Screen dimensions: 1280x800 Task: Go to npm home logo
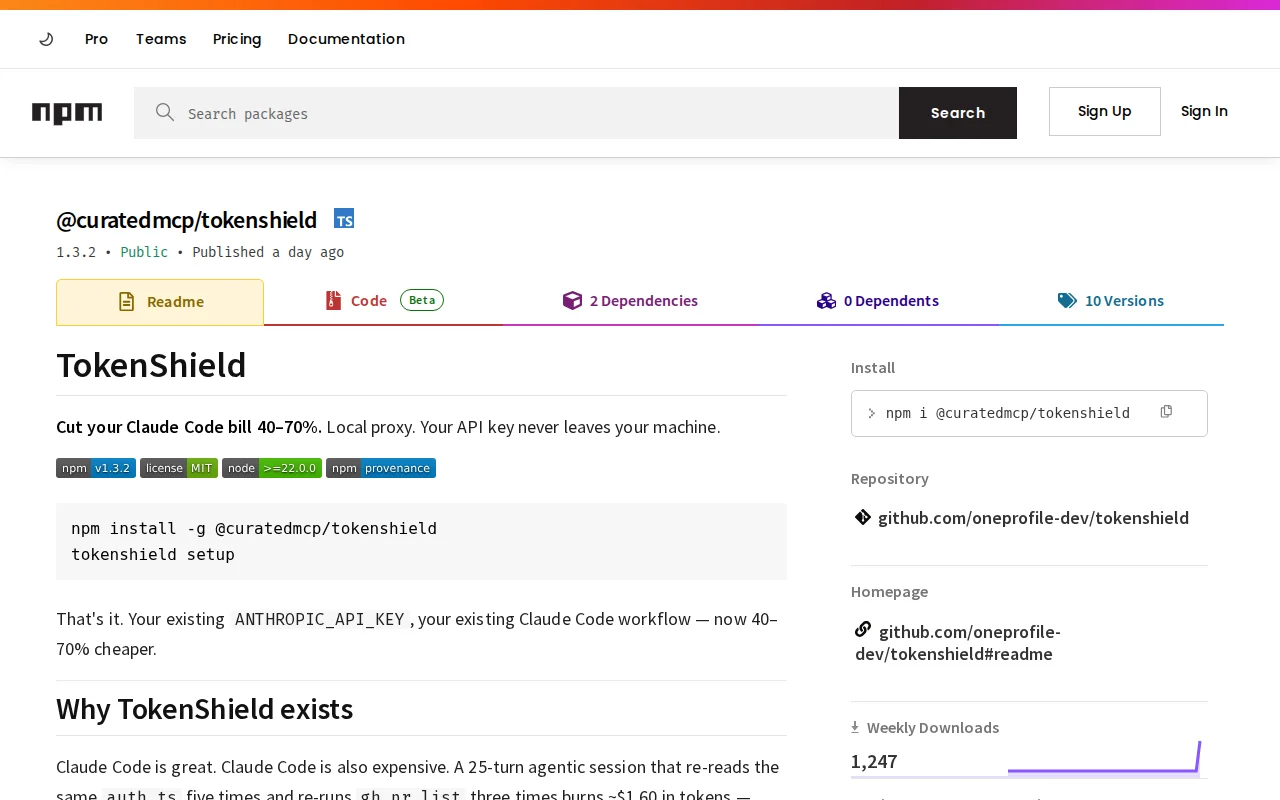click(67, 113)
